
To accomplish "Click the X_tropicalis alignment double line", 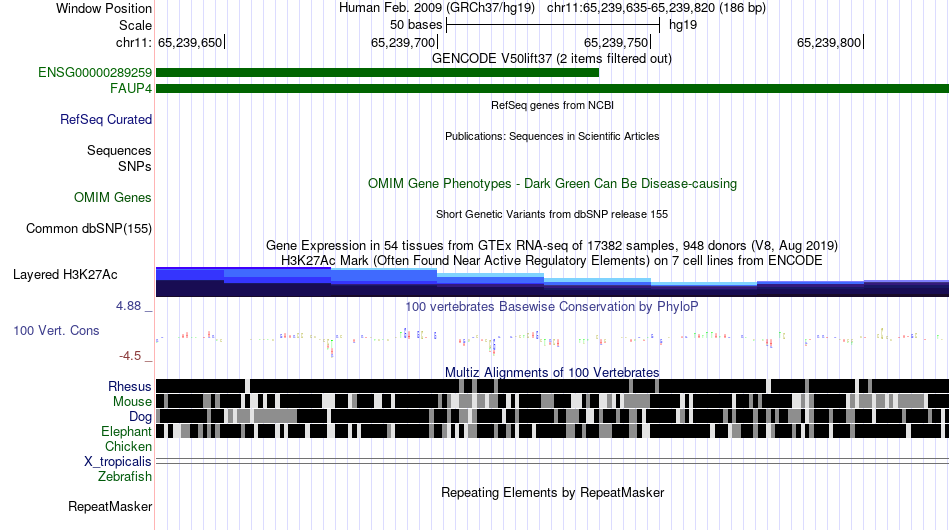I will pos(553,461).
